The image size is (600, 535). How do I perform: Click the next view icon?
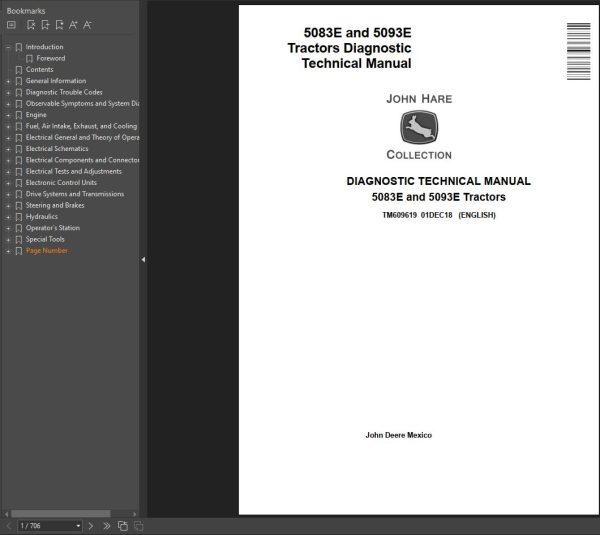139,526
